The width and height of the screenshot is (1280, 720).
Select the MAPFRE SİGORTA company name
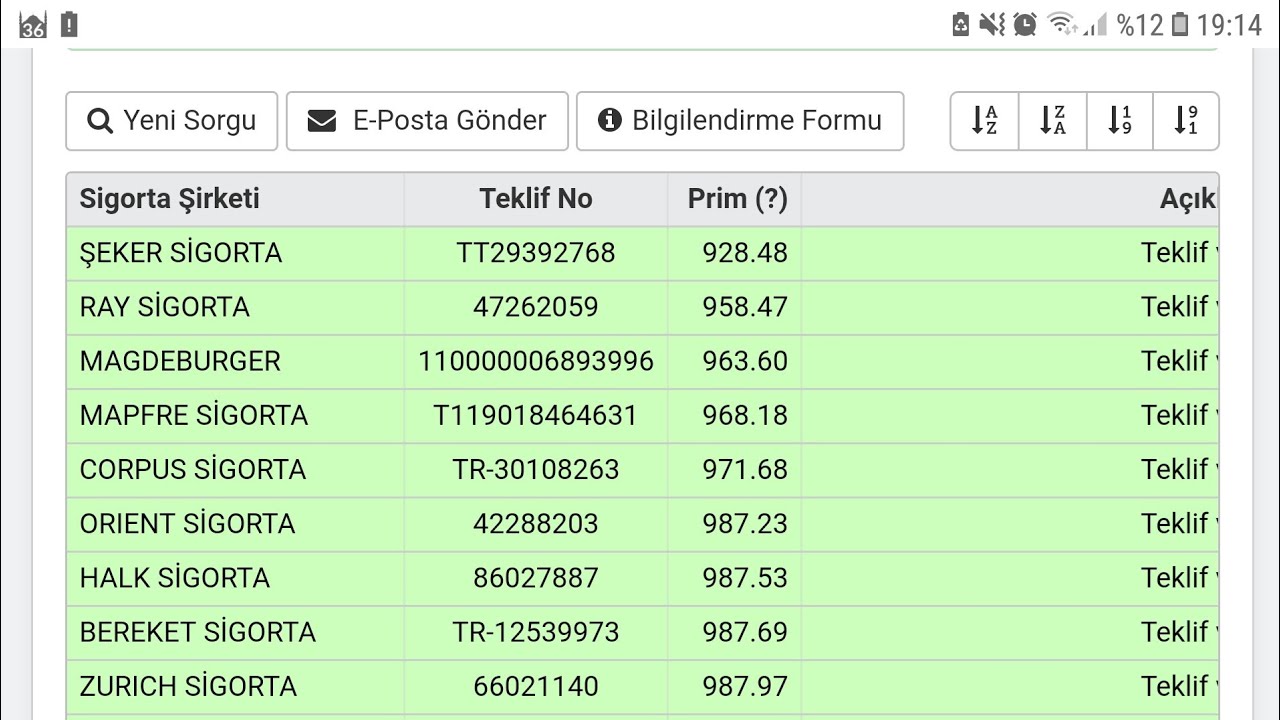pos(194,415)
